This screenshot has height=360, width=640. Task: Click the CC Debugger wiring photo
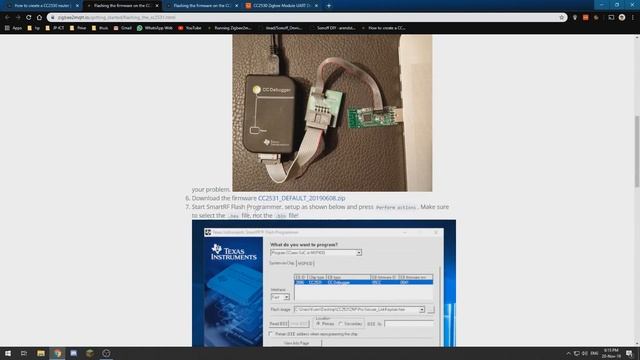point(332,113)
